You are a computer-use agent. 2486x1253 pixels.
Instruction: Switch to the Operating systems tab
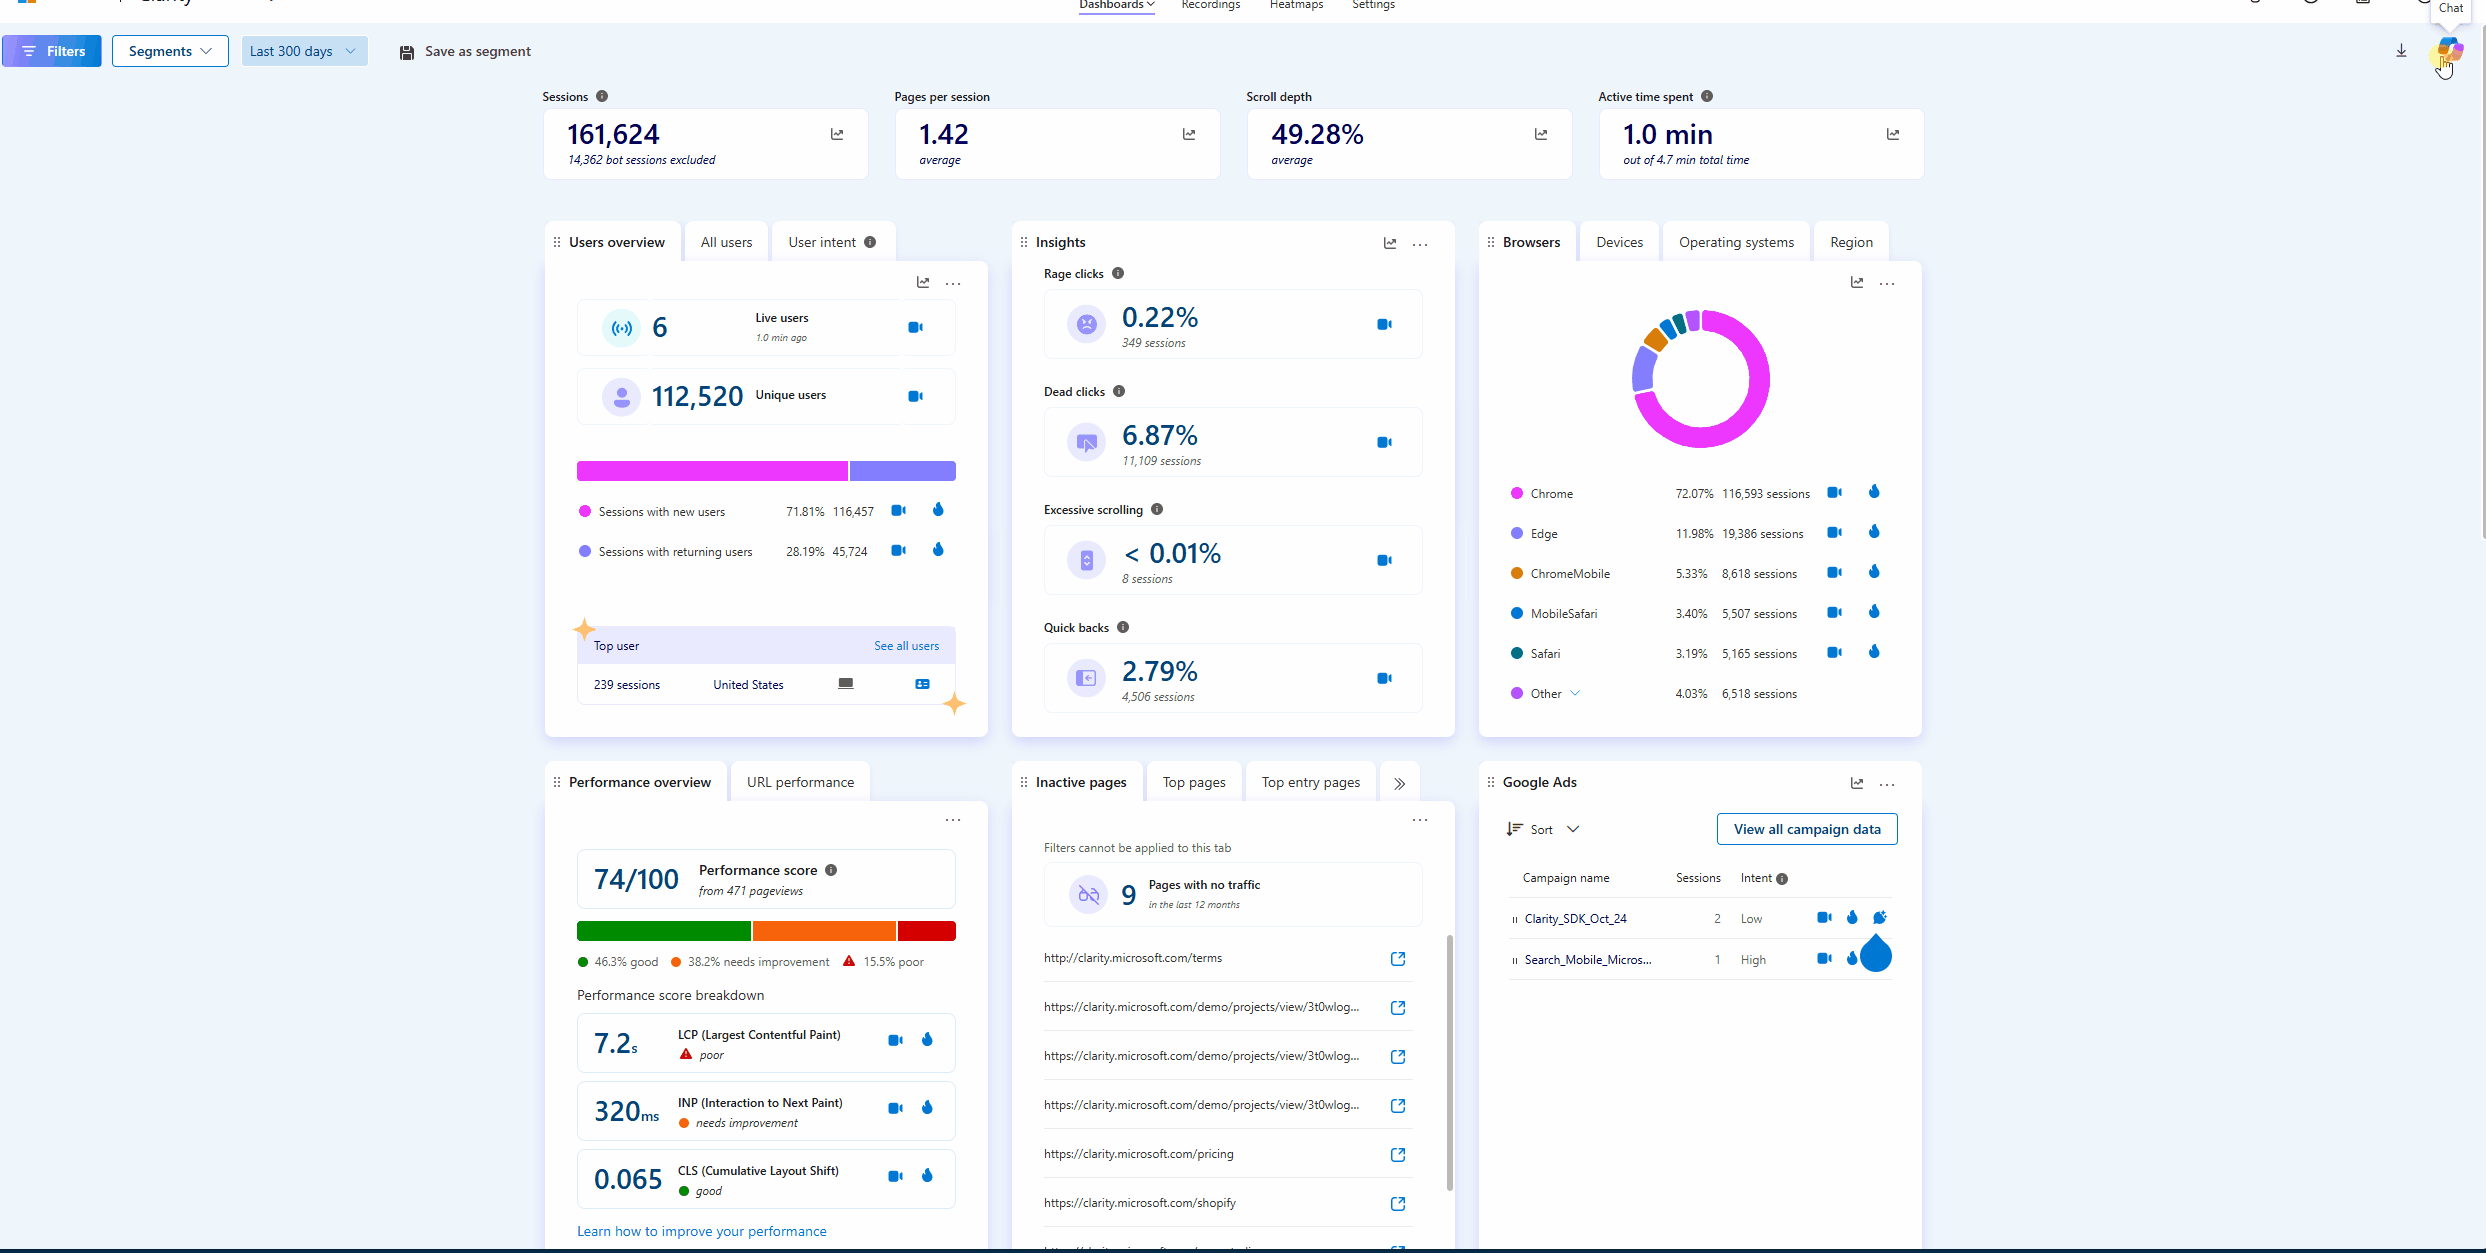click(x=1736, y=242)
